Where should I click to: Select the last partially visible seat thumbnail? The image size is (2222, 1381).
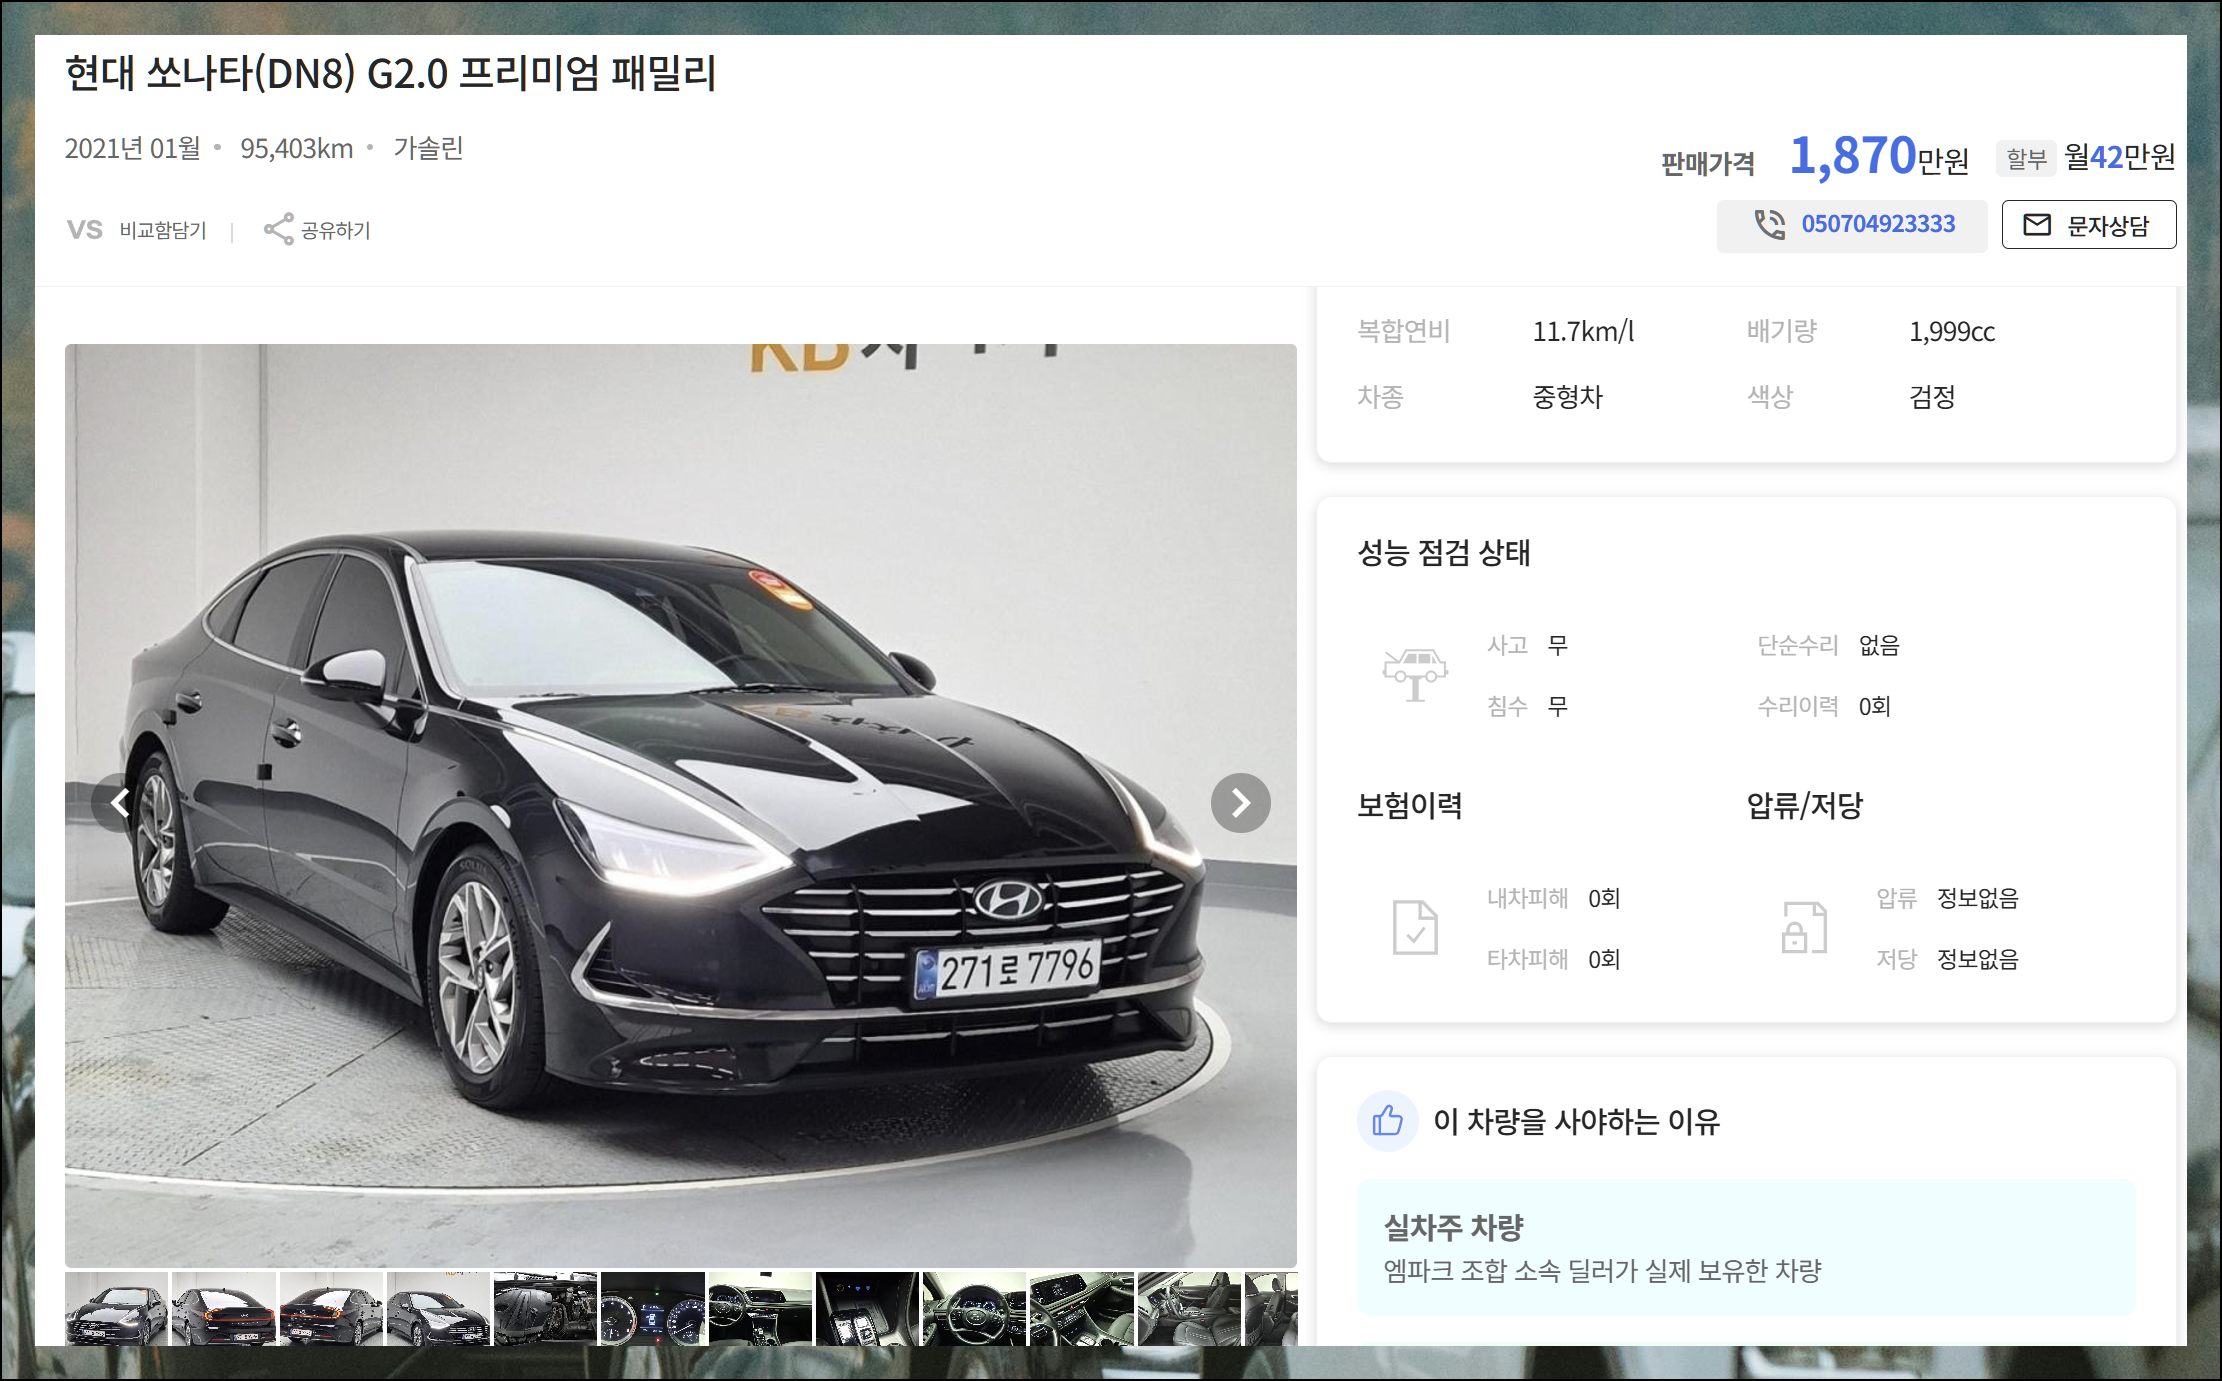[1271, 1309]
